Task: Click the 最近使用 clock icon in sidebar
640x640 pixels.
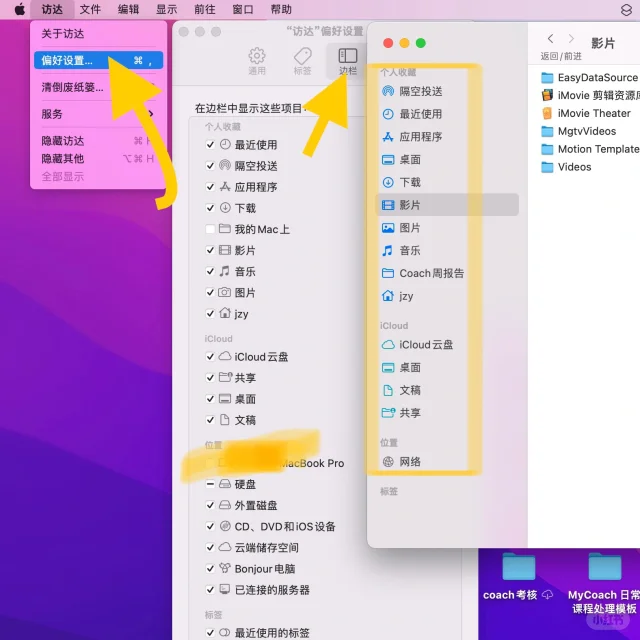Action: (x=388, y=114)
